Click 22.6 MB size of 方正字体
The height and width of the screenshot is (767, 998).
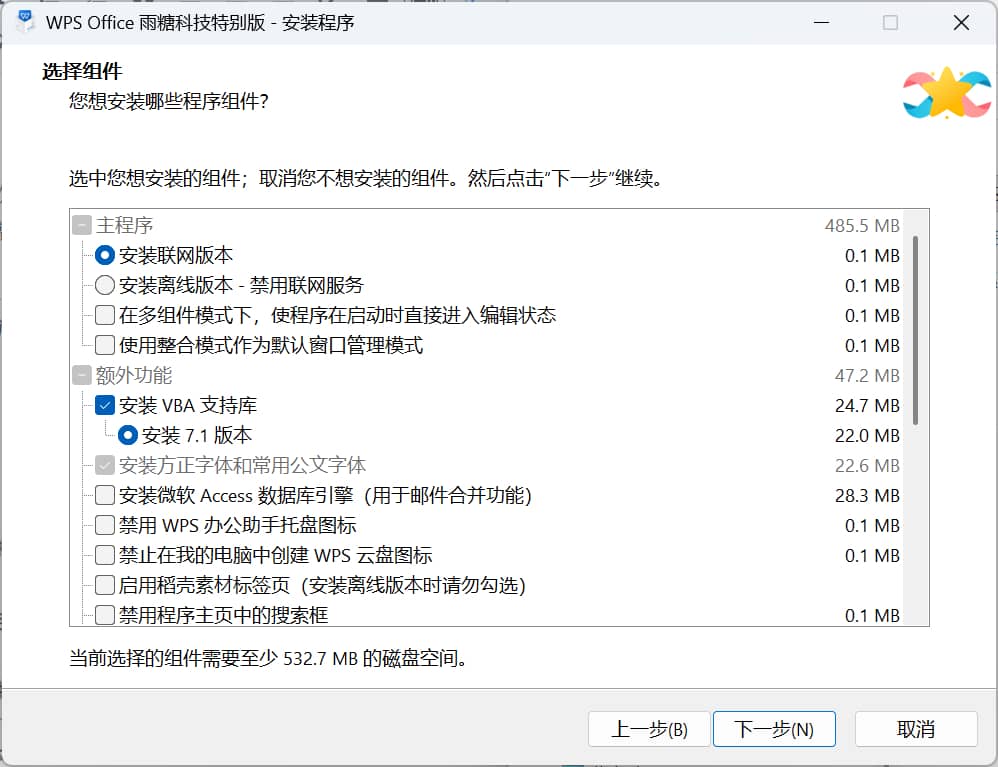click(867, 466)
